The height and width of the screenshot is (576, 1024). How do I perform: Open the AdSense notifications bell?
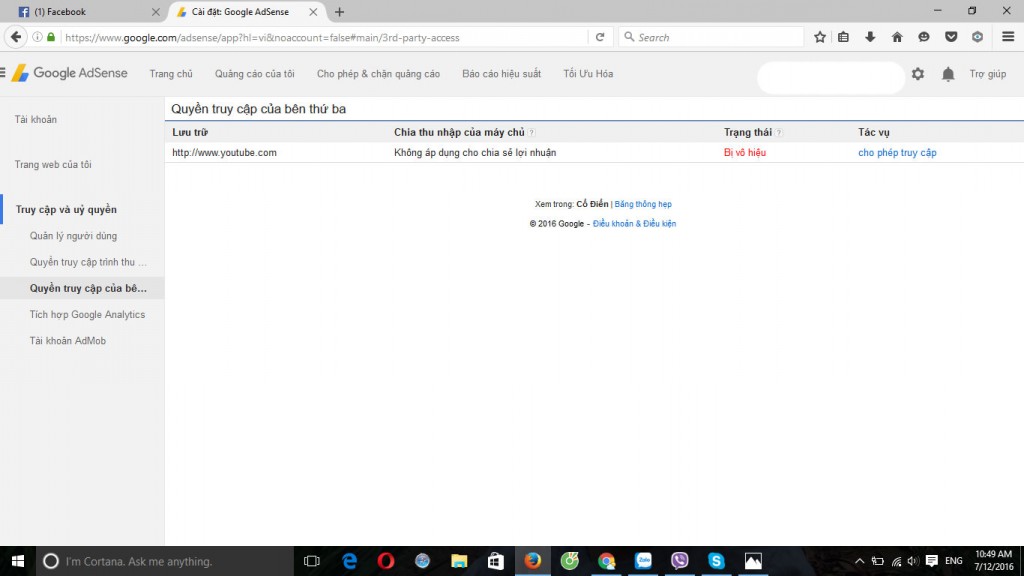948,74
